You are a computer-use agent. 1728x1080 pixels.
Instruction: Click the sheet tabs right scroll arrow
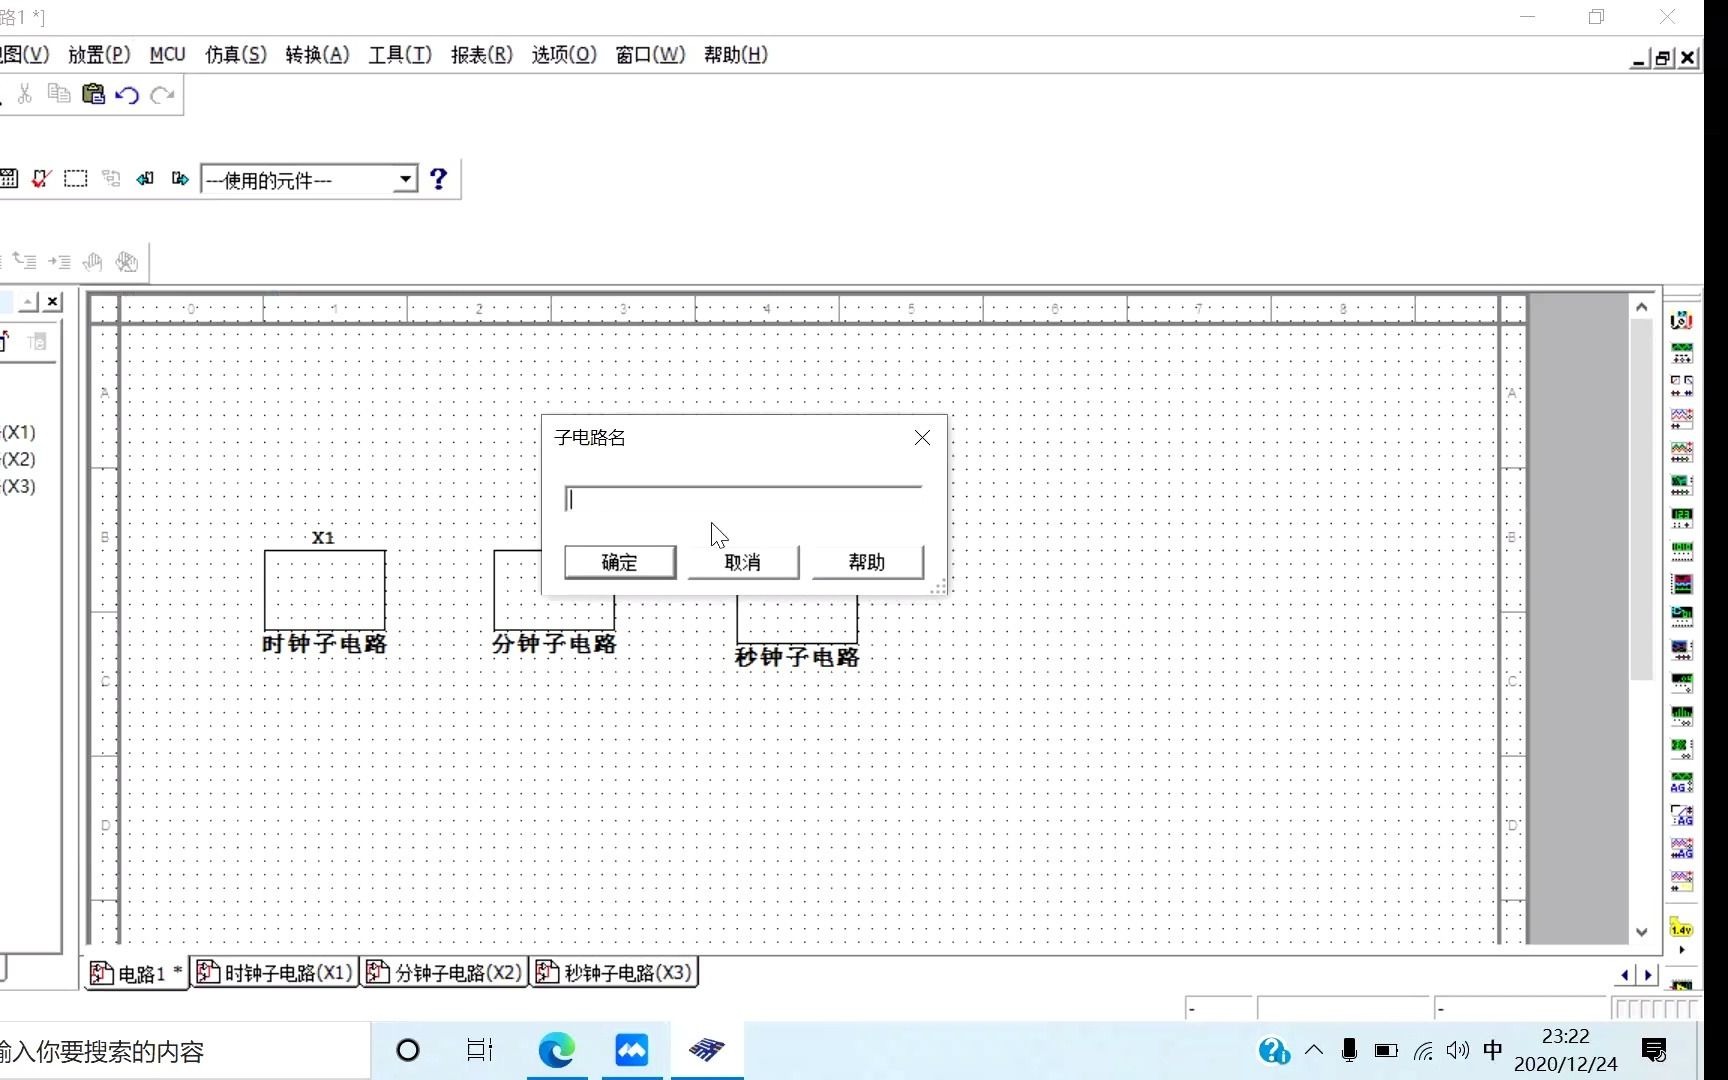pos(1648,975)
